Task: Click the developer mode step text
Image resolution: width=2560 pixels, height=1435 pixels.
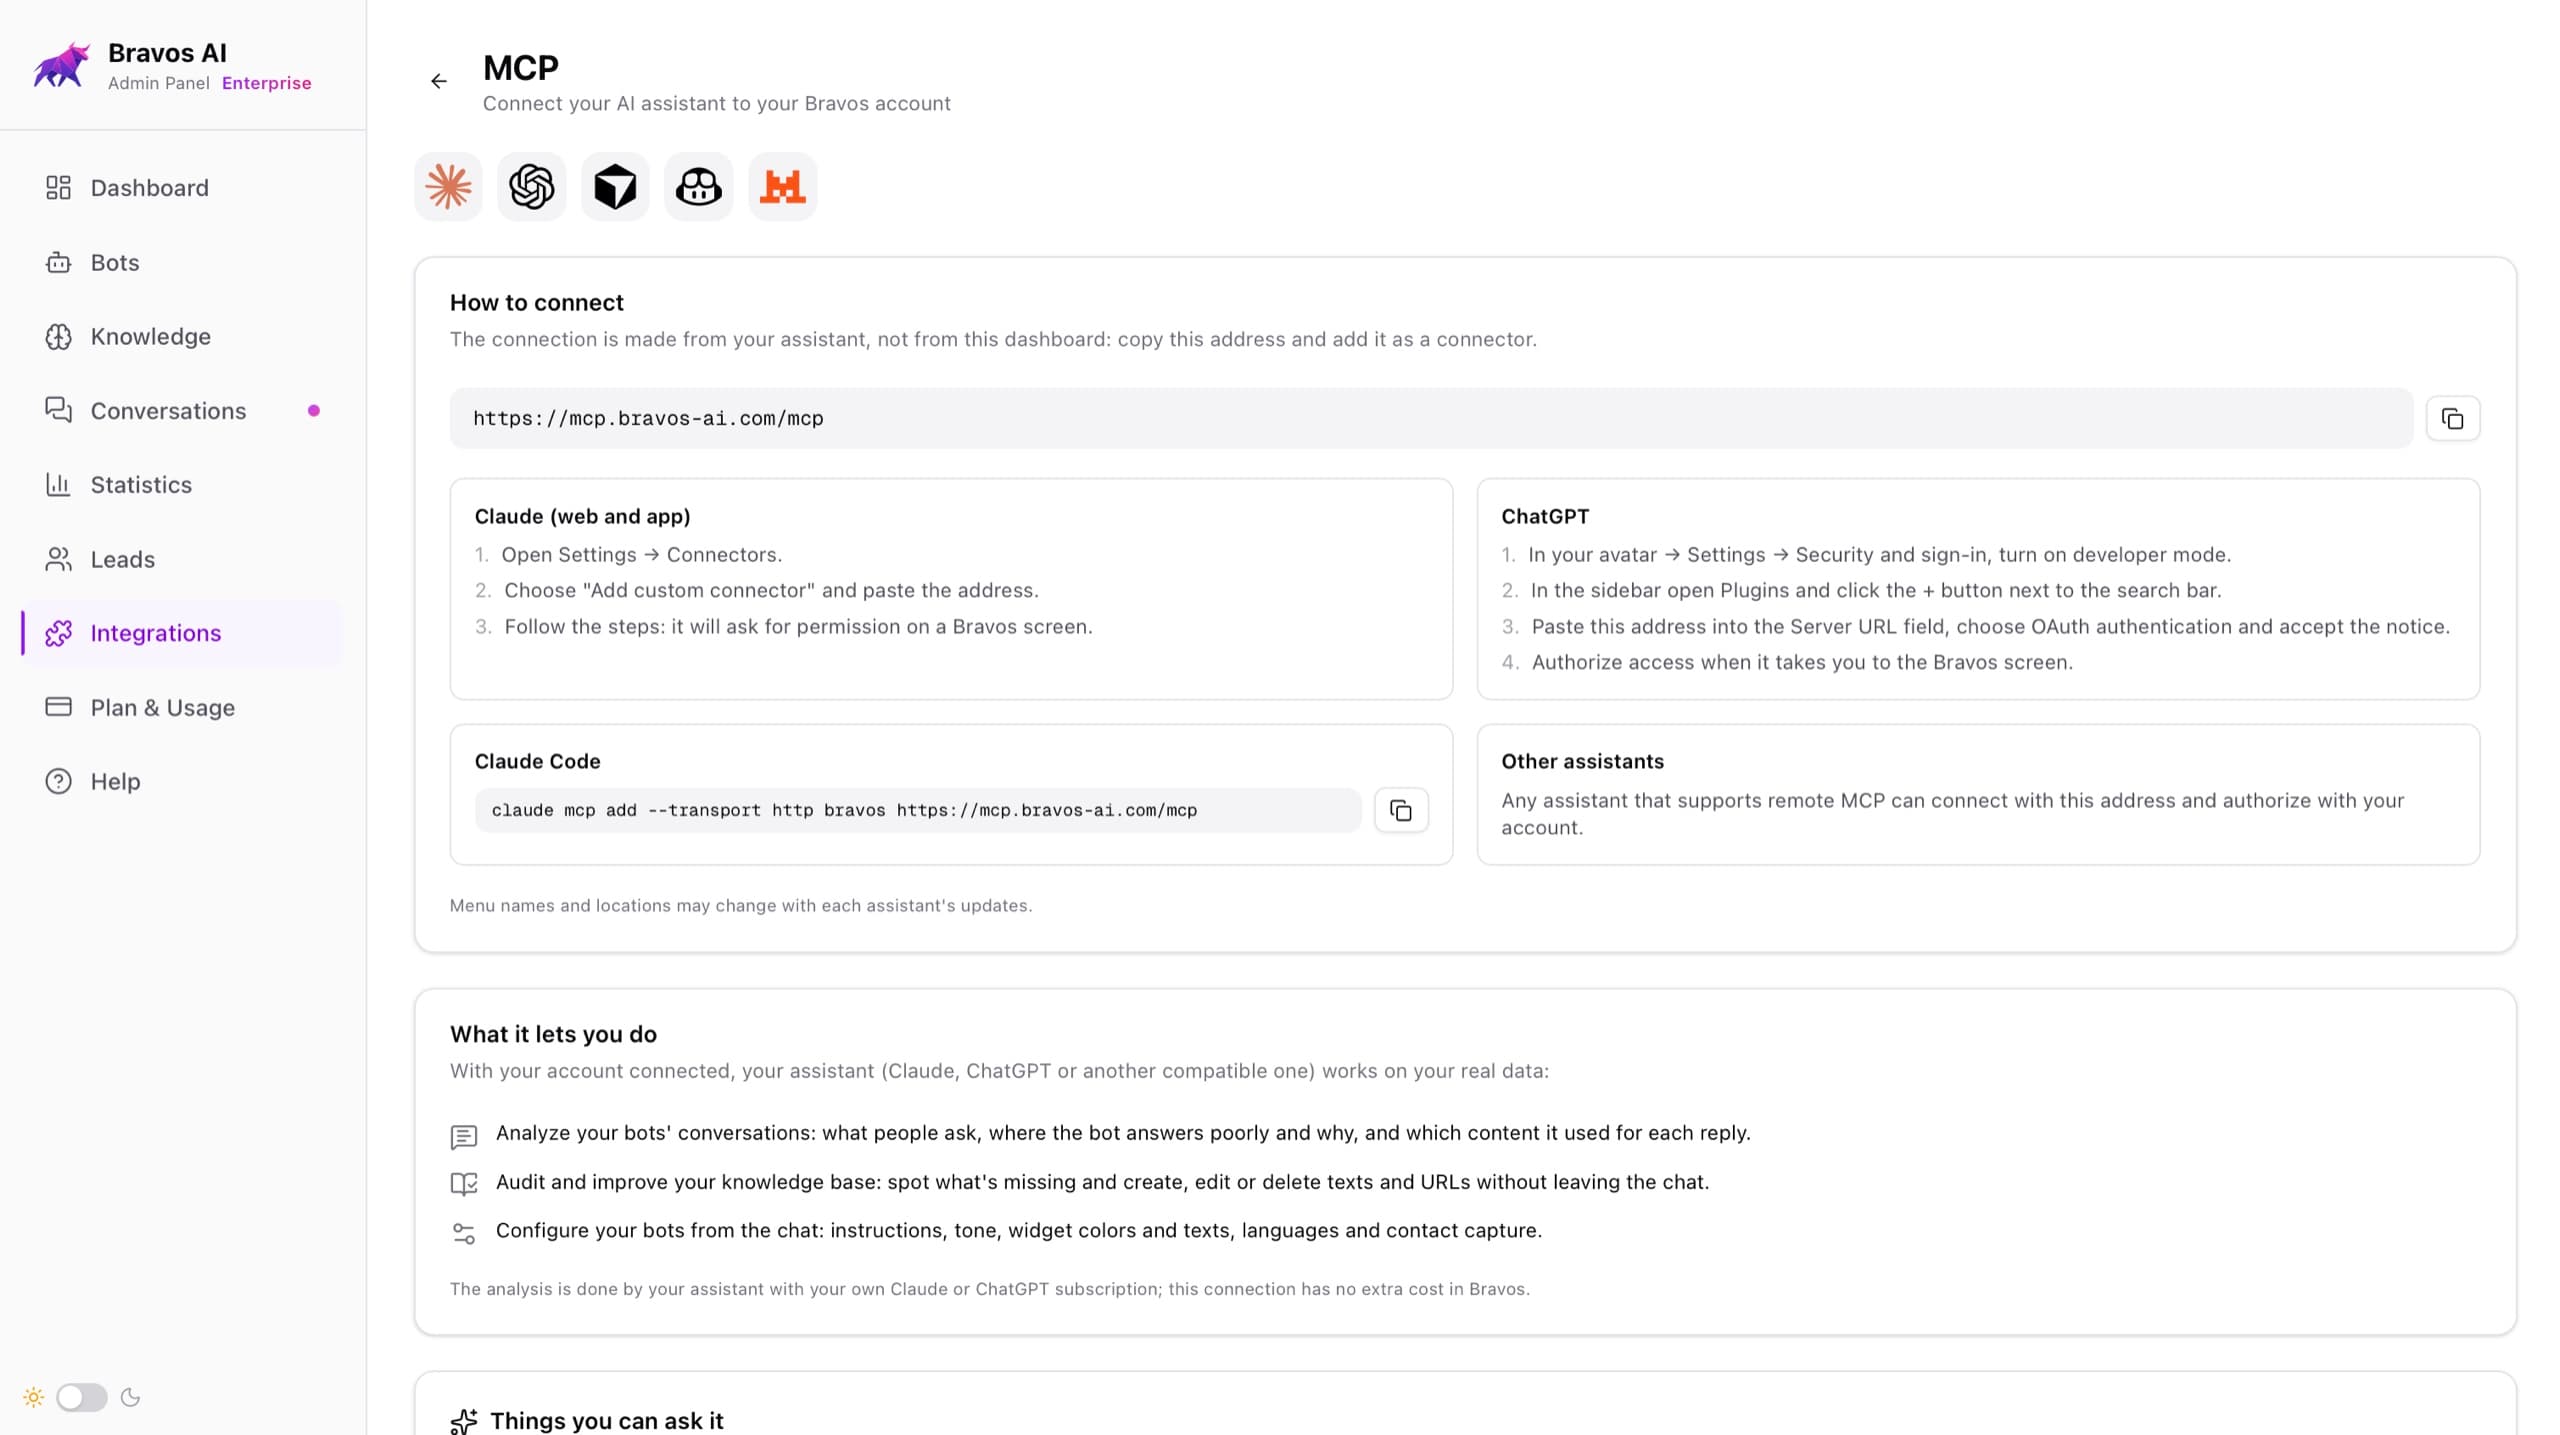Action: point(1880,555)
